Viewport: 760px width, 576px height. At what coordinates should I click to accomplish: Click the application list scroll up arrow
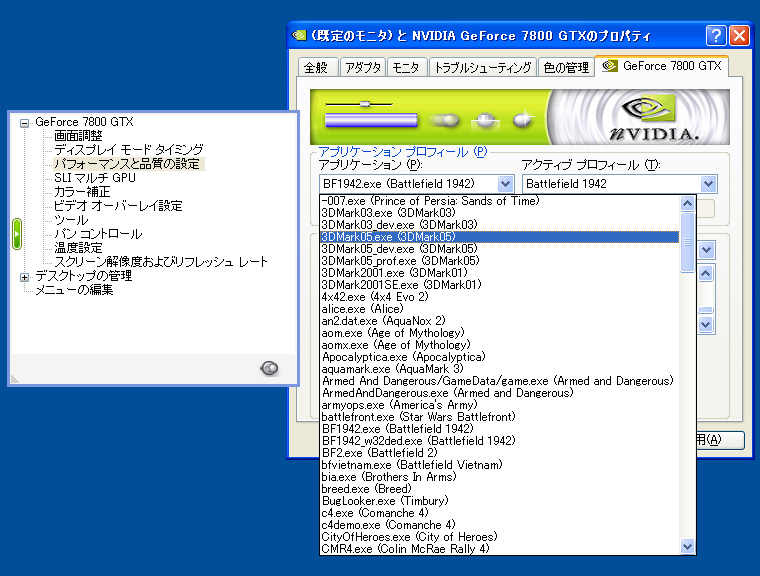[687, 203]
